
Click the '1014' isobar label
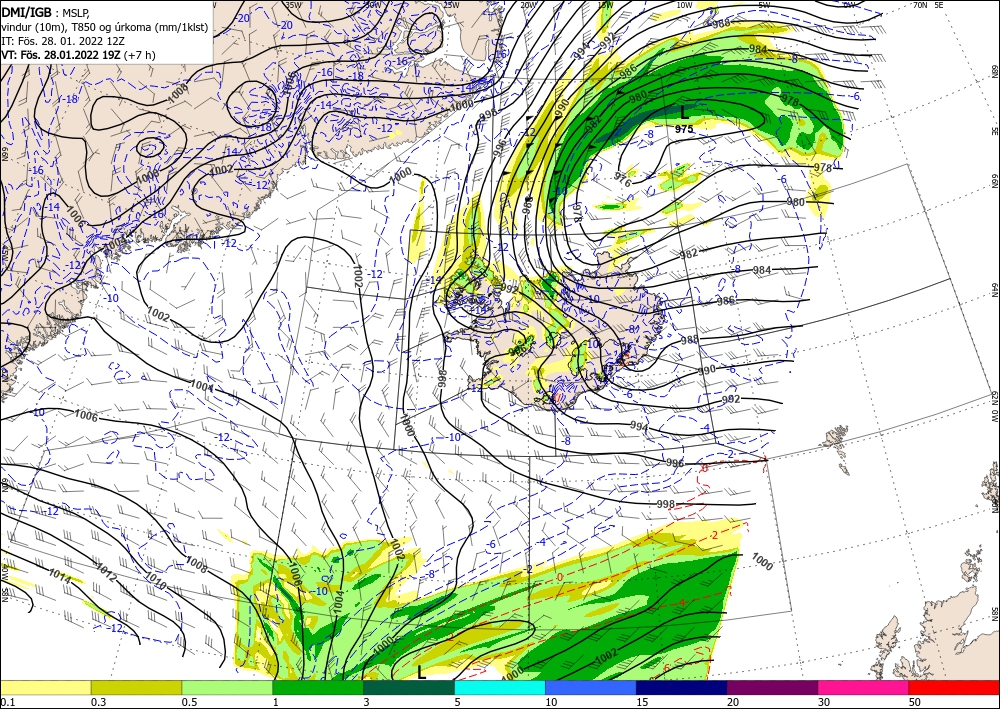[59, 578]
